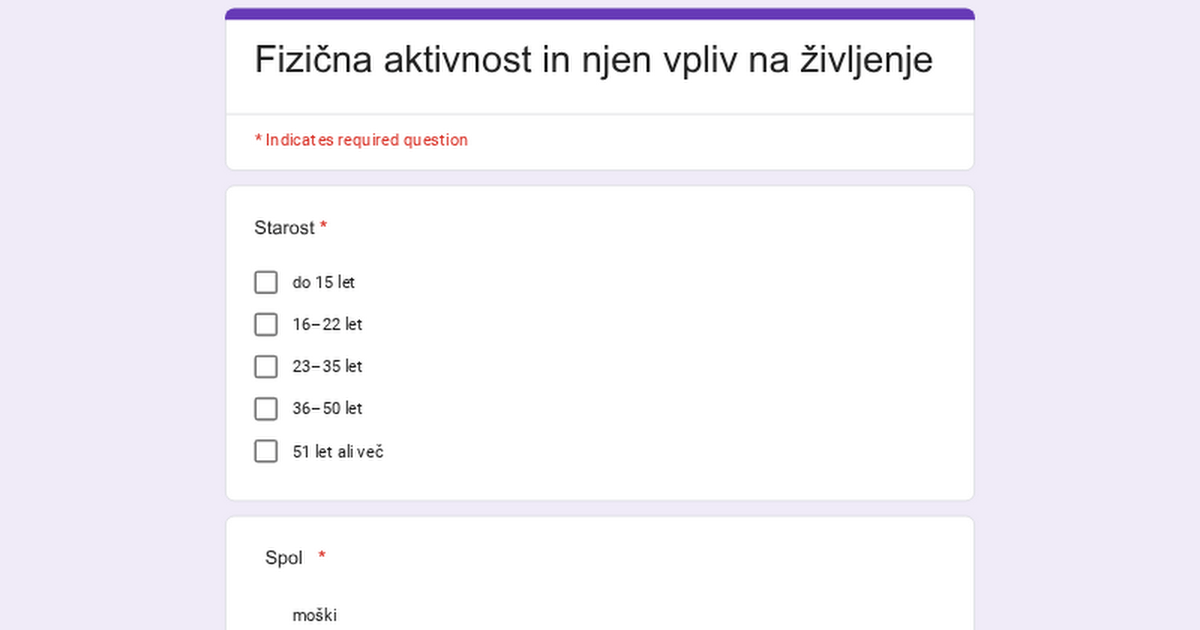Click the 'Starost' question heading
The image size is (1200, 630).
(x=284, y=228)
